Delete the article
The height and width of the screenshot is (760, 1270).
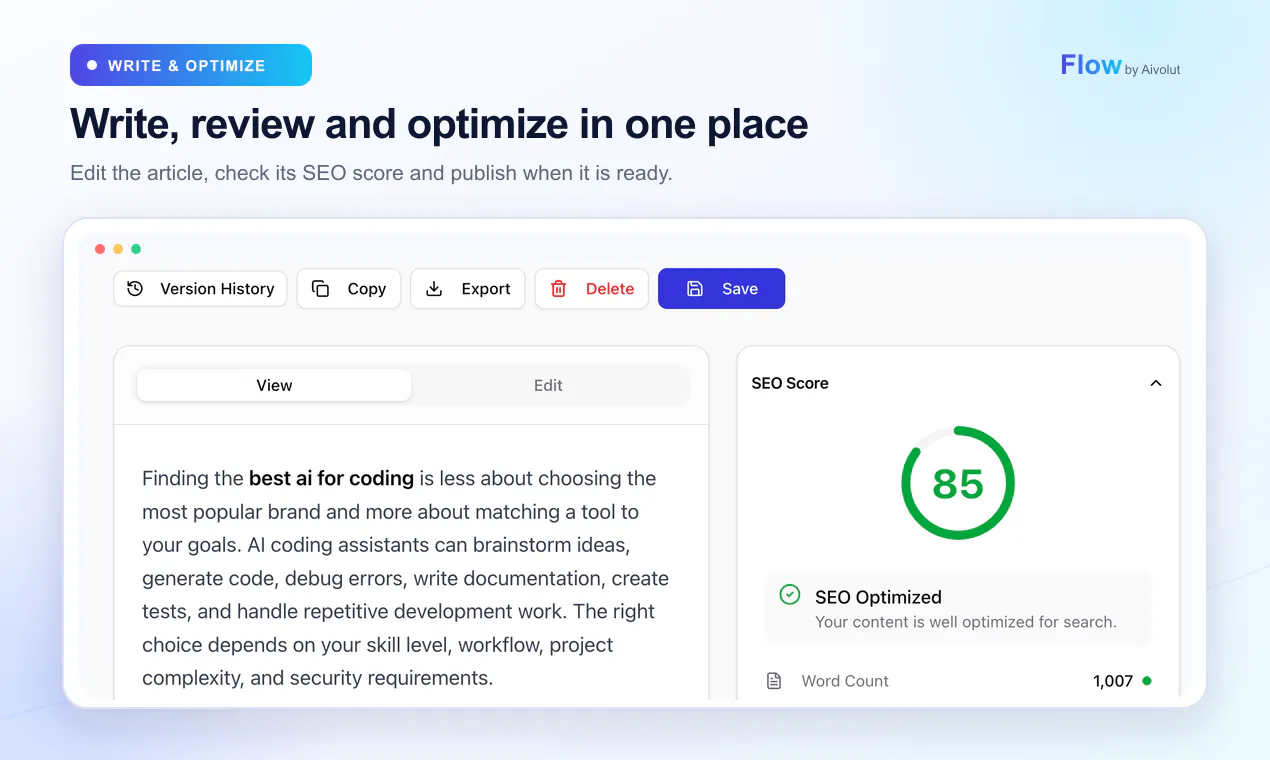(x=592, y=289)
